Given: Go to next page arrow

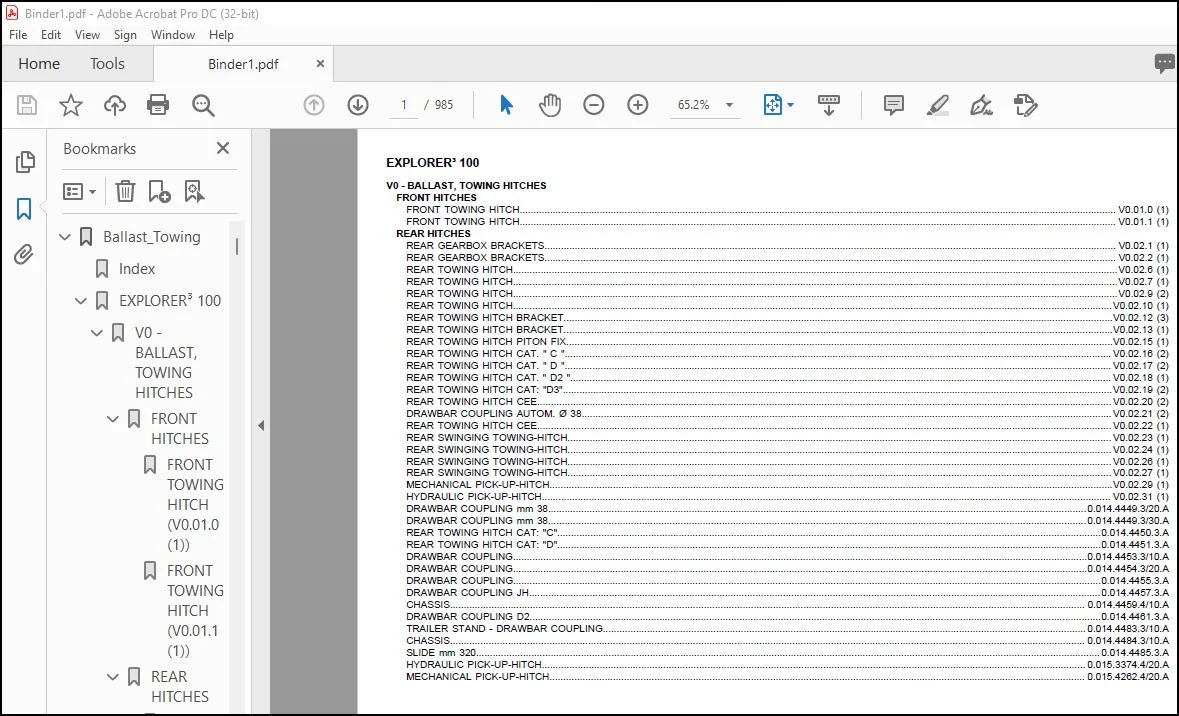Looking at the screenshot, I should [358, 105].
